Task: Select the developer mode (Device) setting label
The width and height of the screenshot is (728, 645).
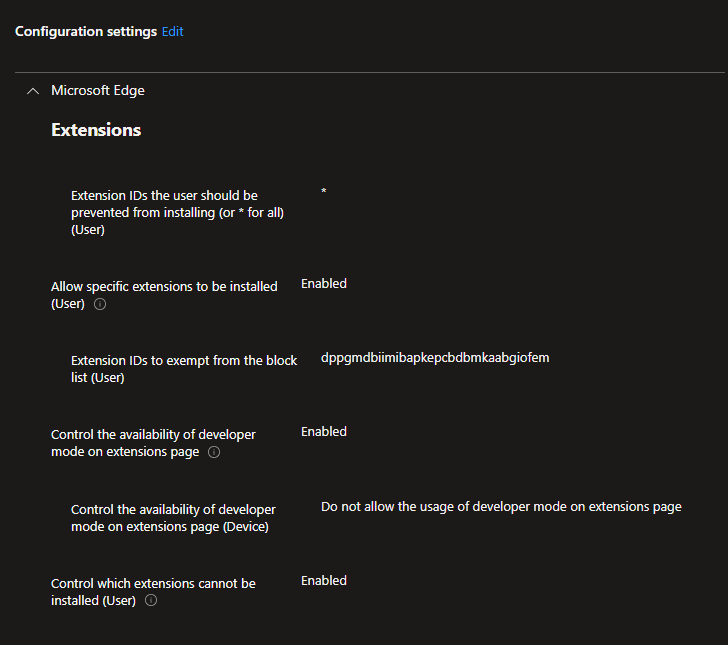Action: pos(173,518)
